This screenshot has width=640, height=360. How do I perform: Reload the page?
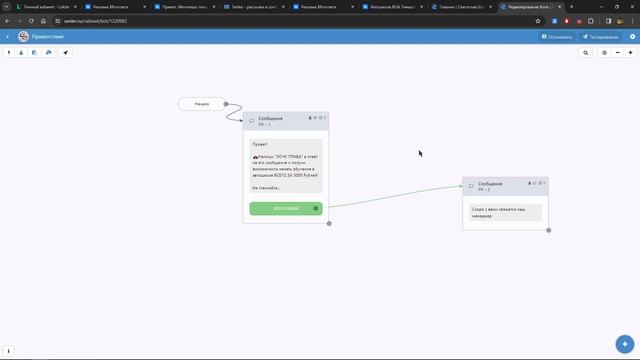31,21
